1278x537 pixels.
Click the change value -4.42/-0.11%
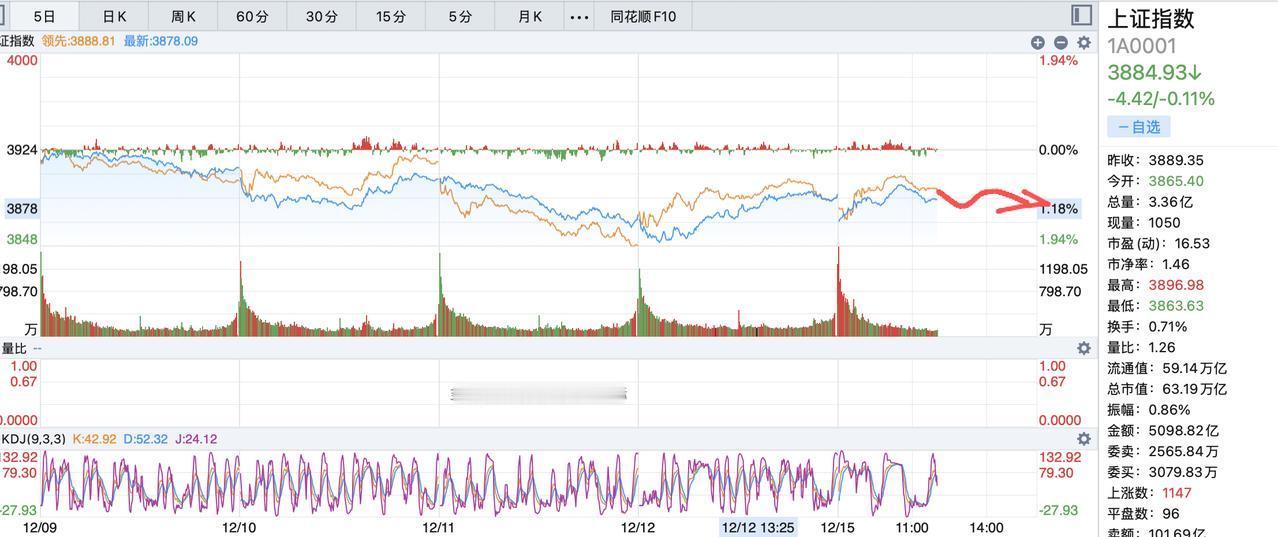point(1161,99)
